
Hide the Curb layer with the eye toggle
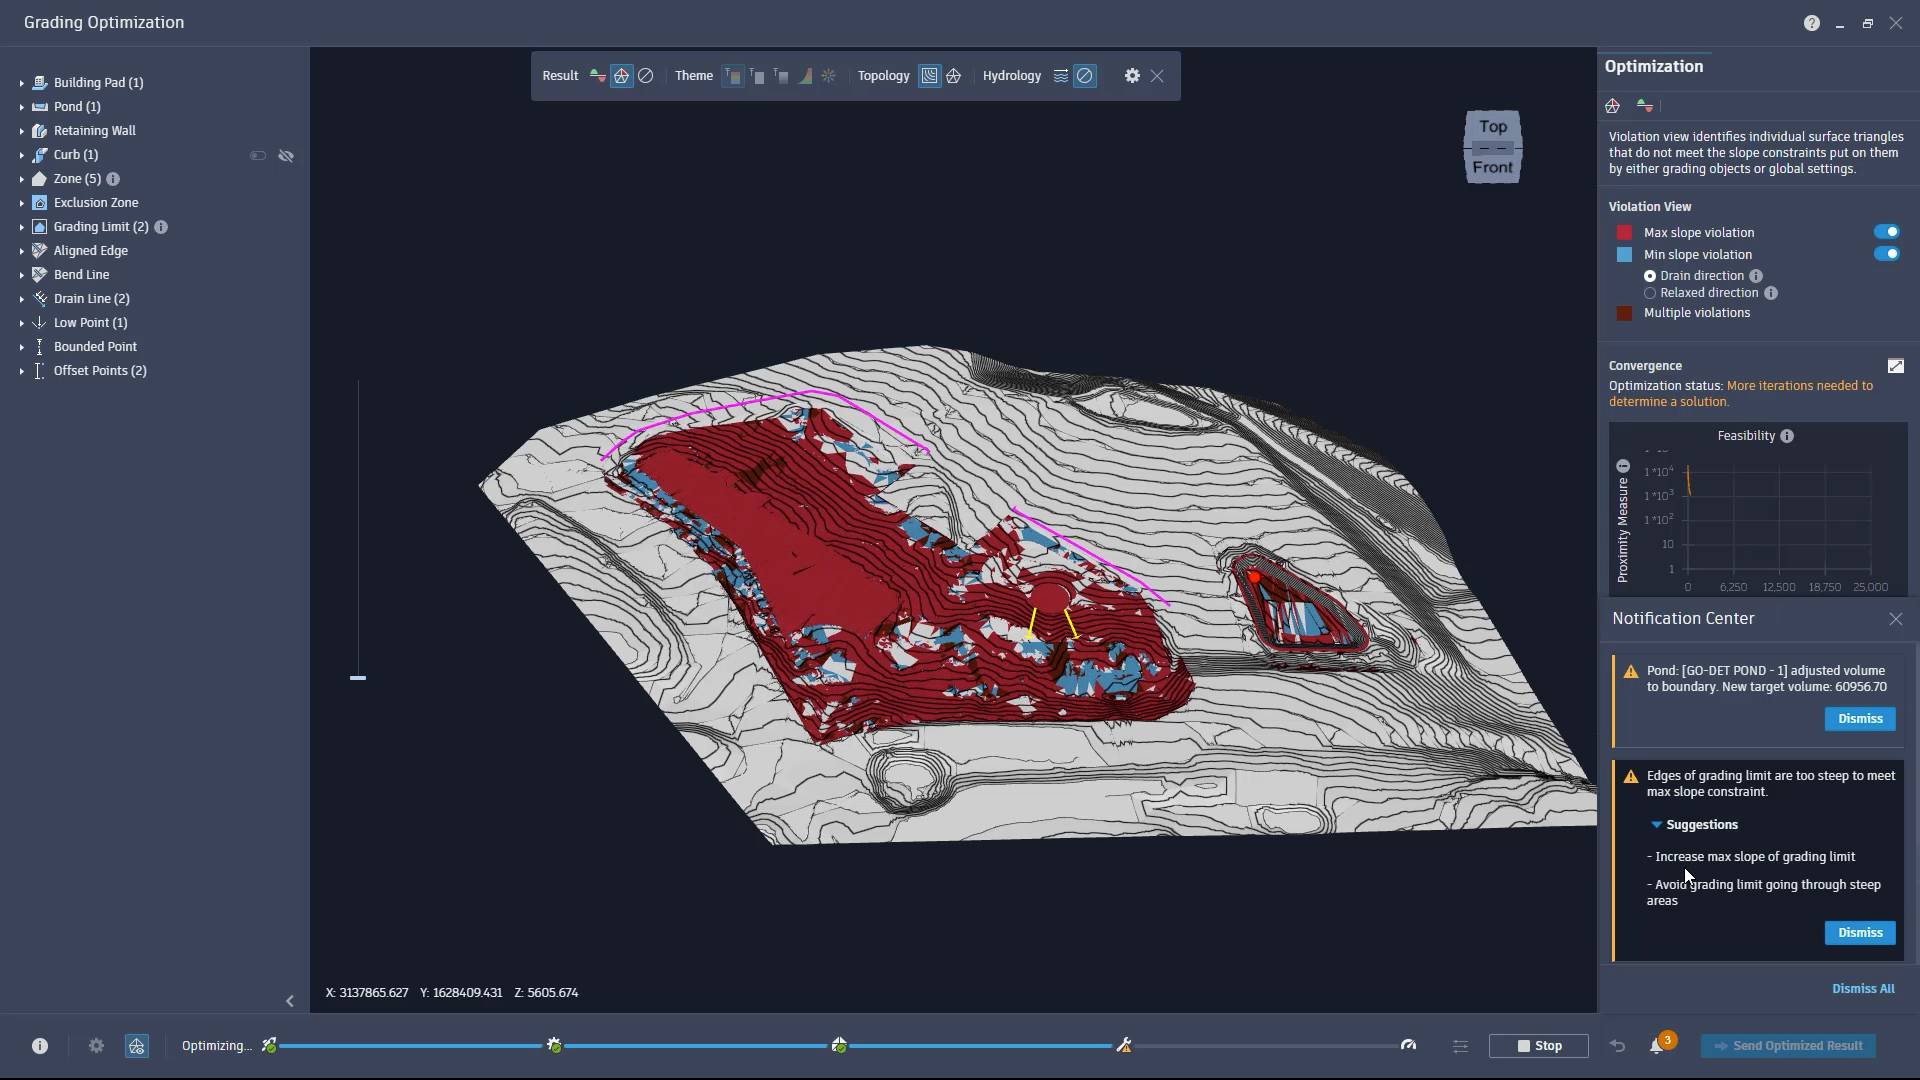pos(287,155)
